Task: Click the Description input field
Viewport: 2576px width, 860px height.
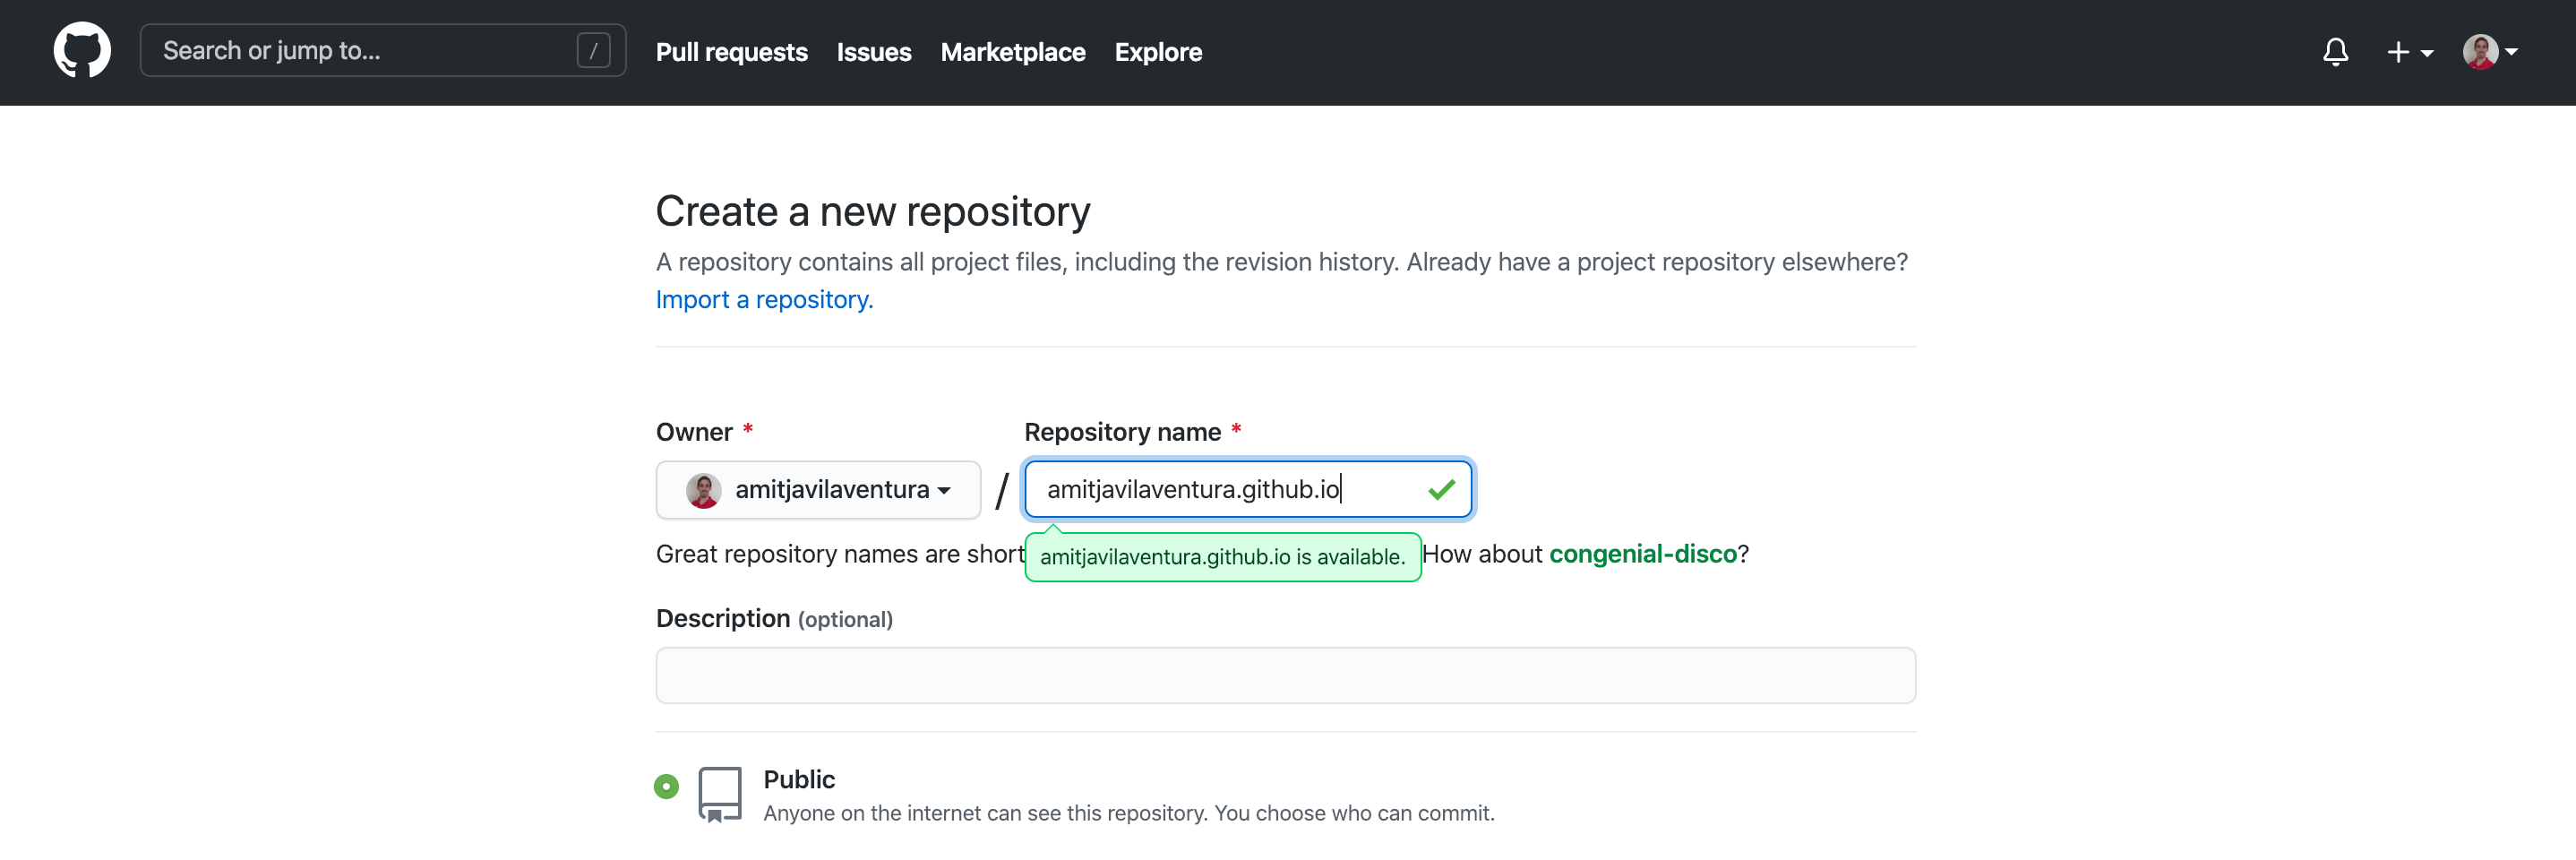Action: click(1285, 675)
